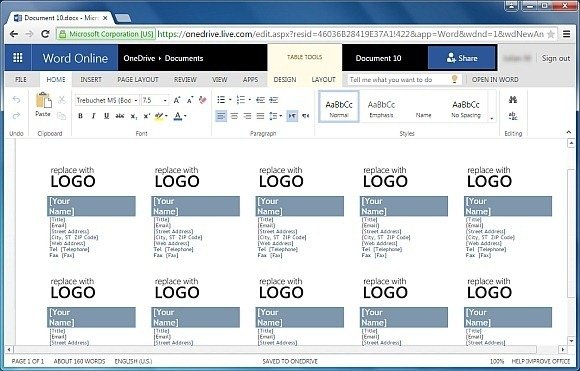Toggle bold formatting
Screen dimensions: 580x371
[80, 116]
